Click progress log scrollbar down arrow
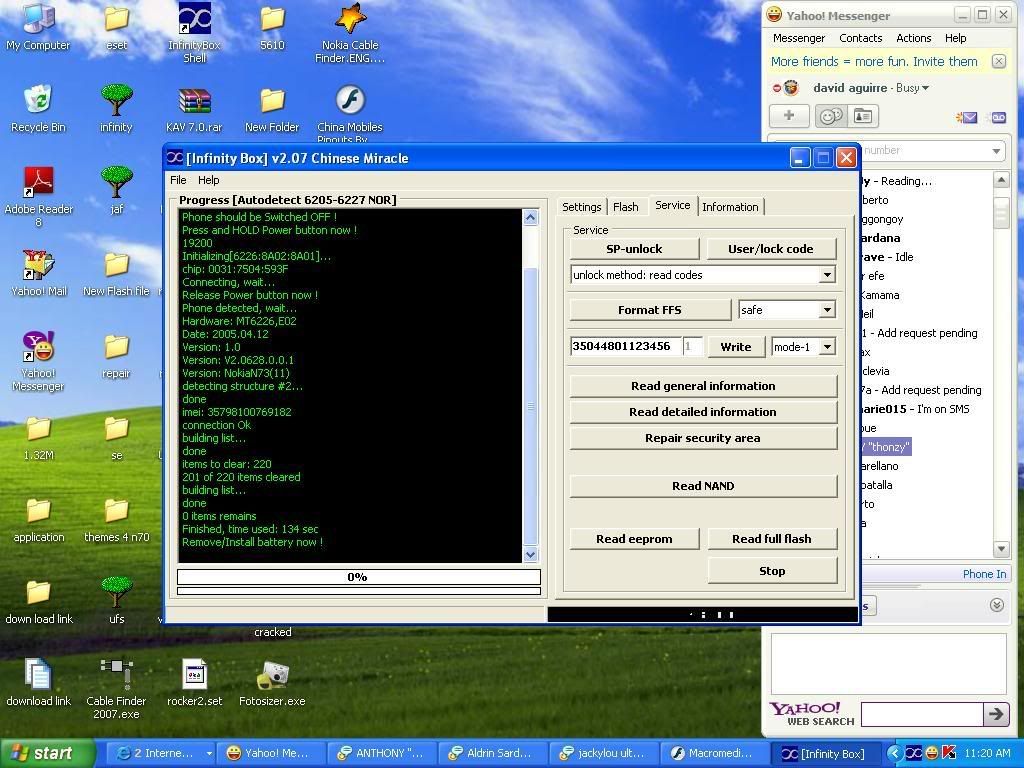This screenshot has height=768, width=1024. [x=530, y=554]
